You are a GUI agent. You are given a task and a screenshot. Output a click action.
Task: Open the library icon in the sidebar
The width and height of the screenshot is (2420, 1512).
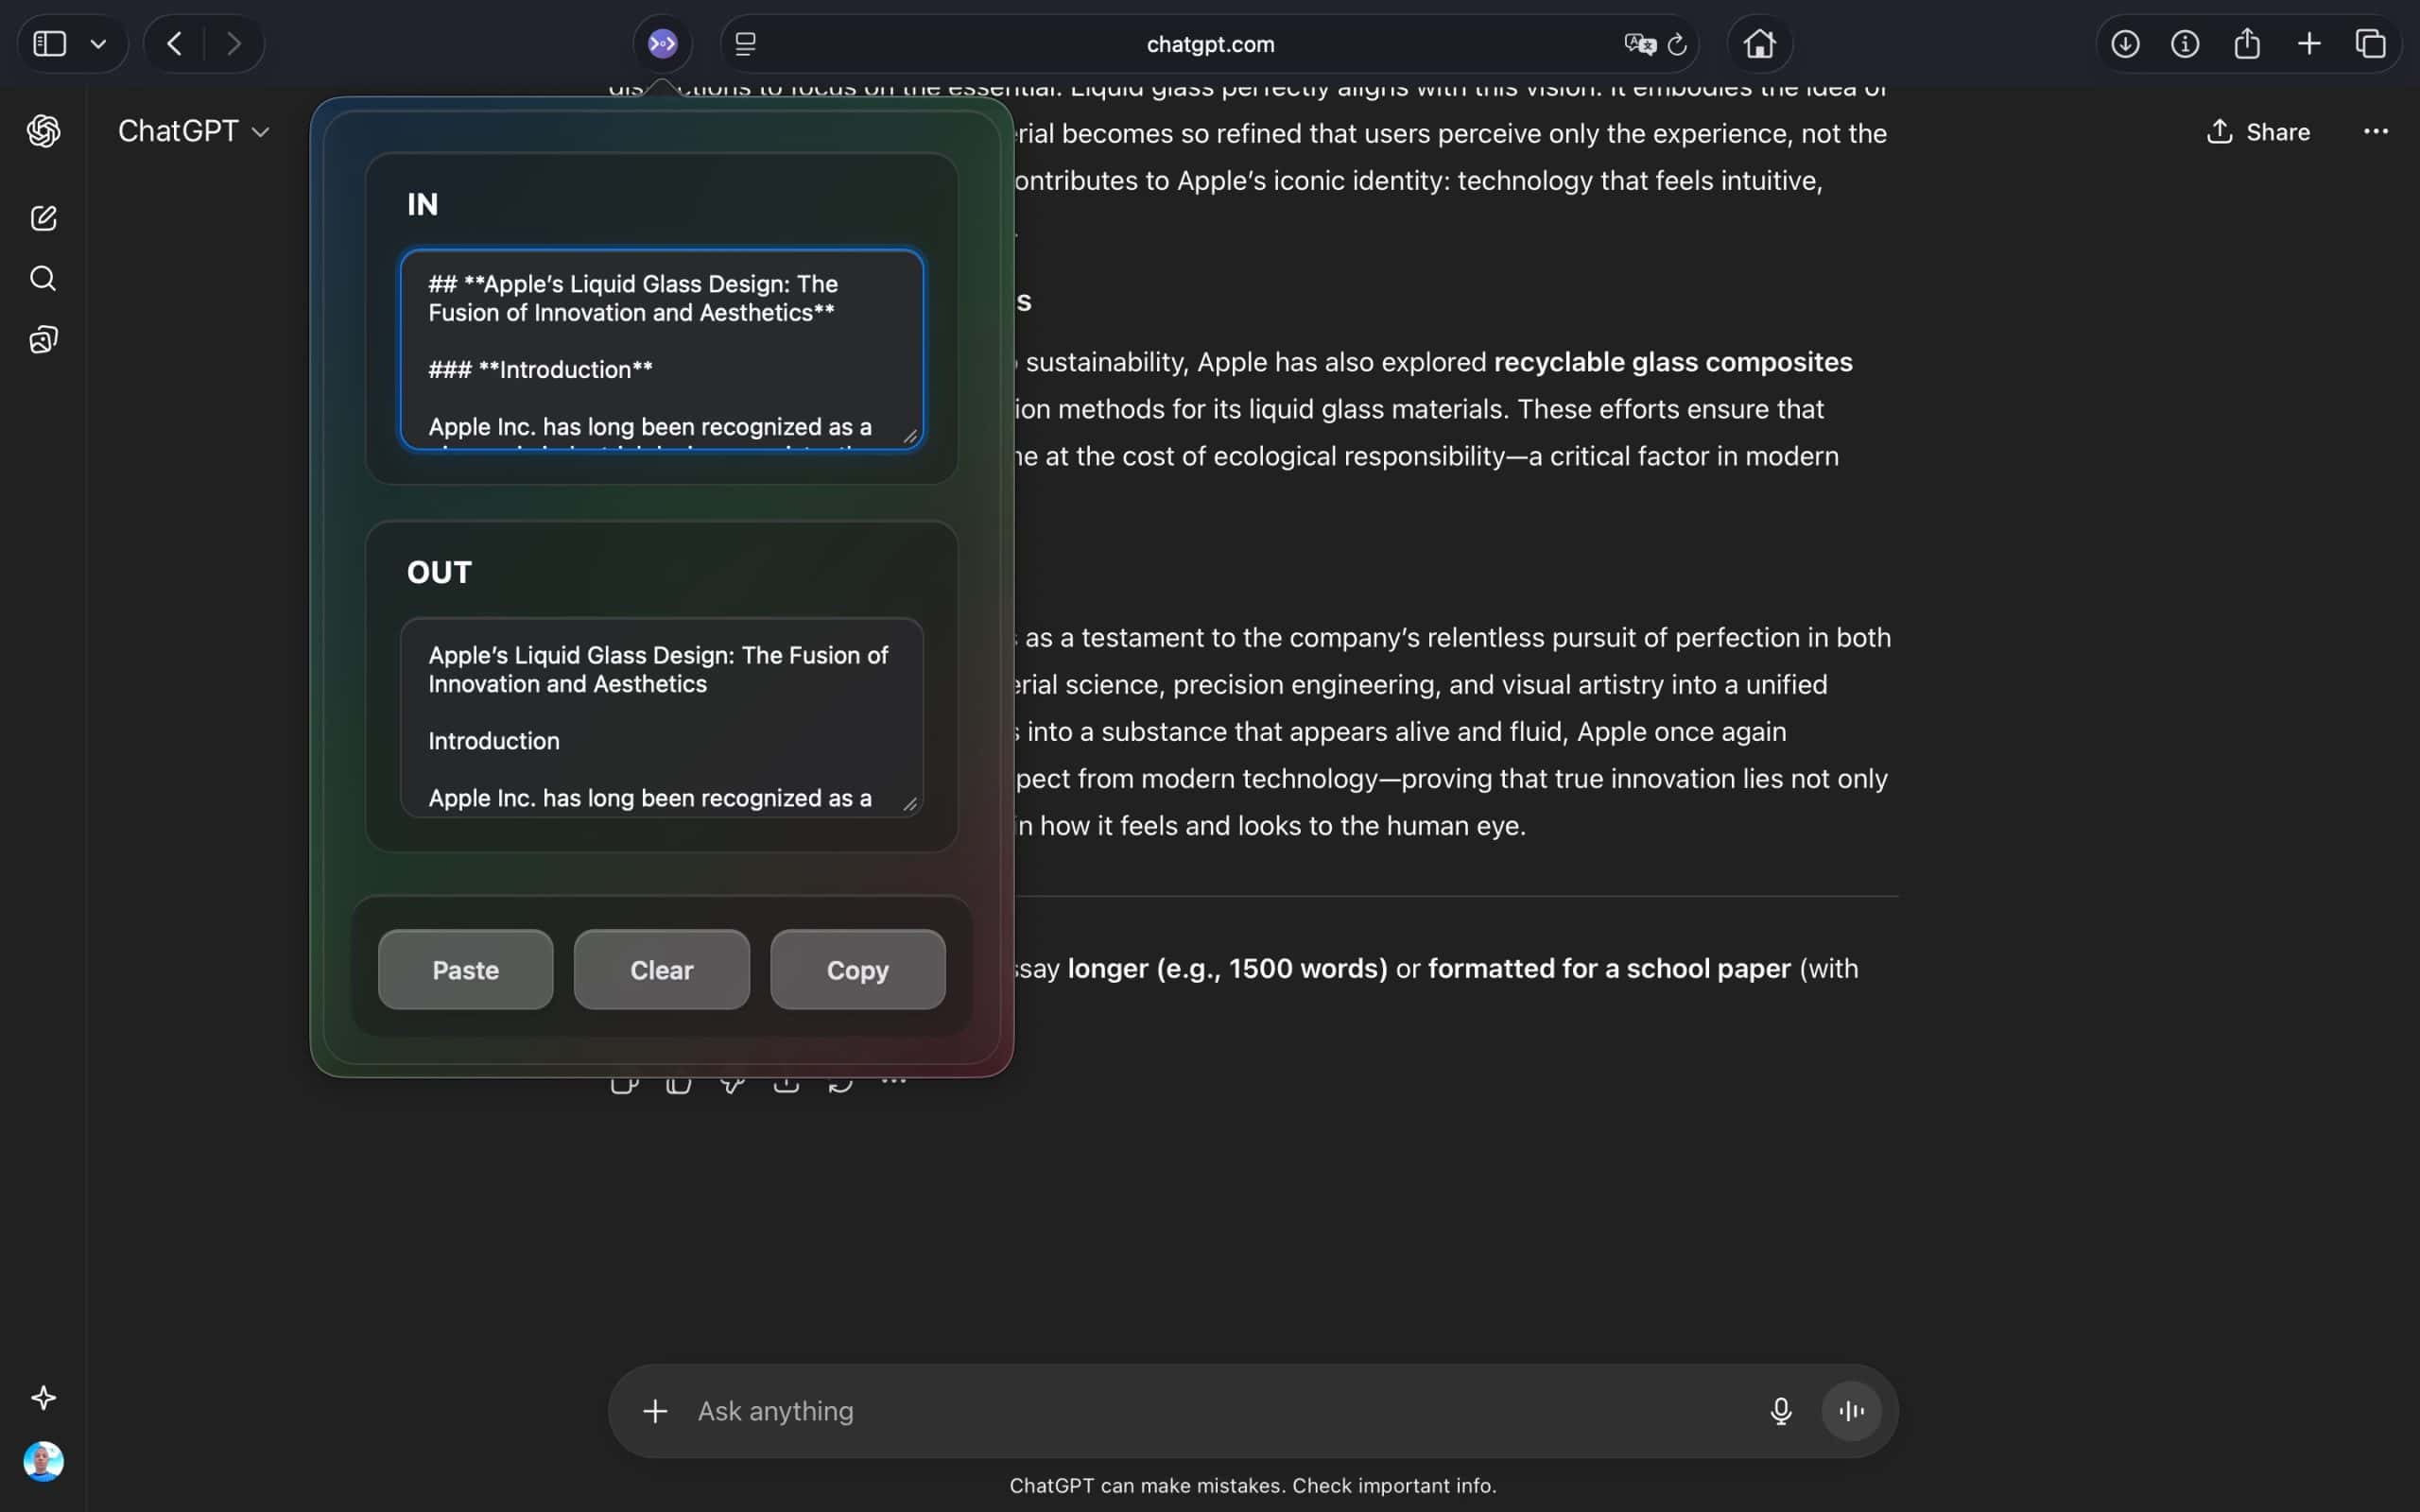(x=44, y=339)
